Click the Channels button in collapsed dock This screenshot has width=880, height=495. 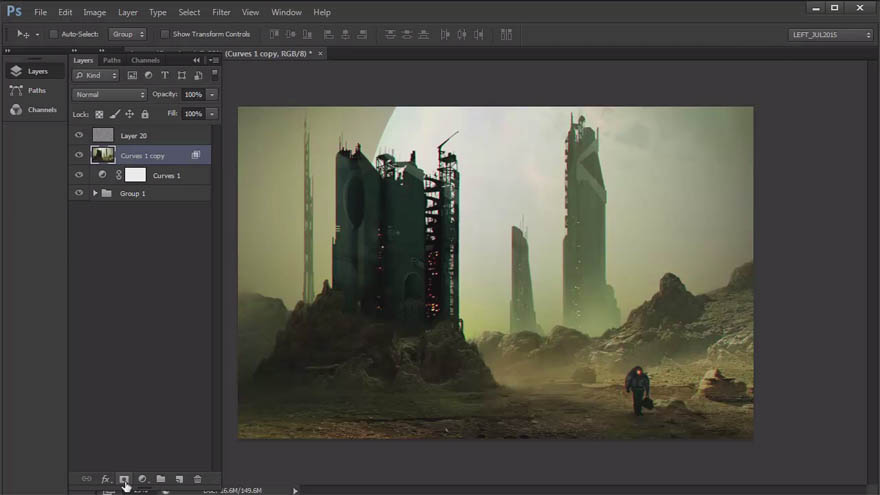34,109
